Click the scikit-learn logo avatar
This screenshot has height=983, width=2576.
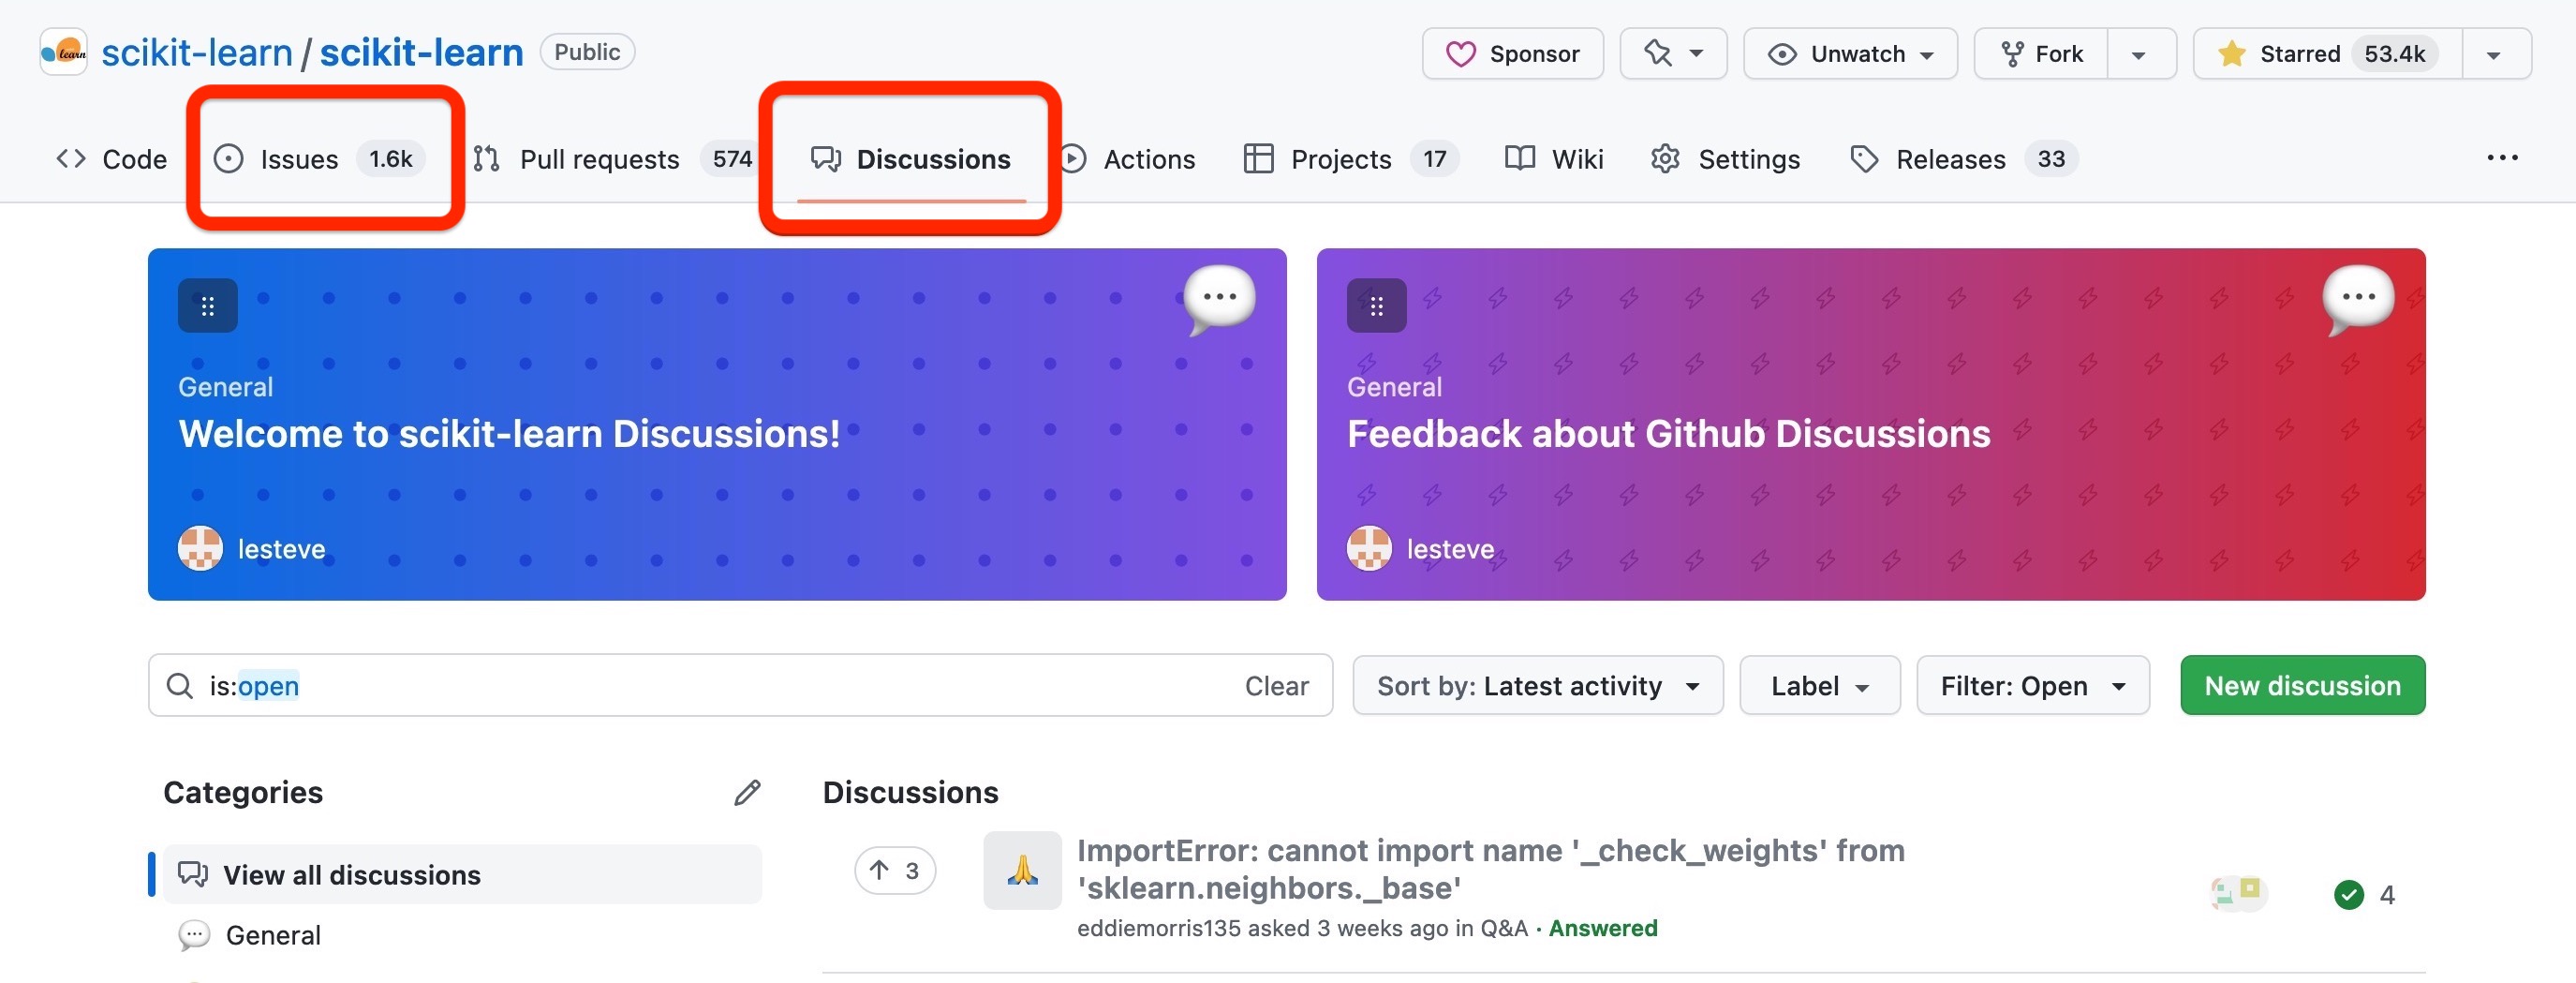point(64,52)
